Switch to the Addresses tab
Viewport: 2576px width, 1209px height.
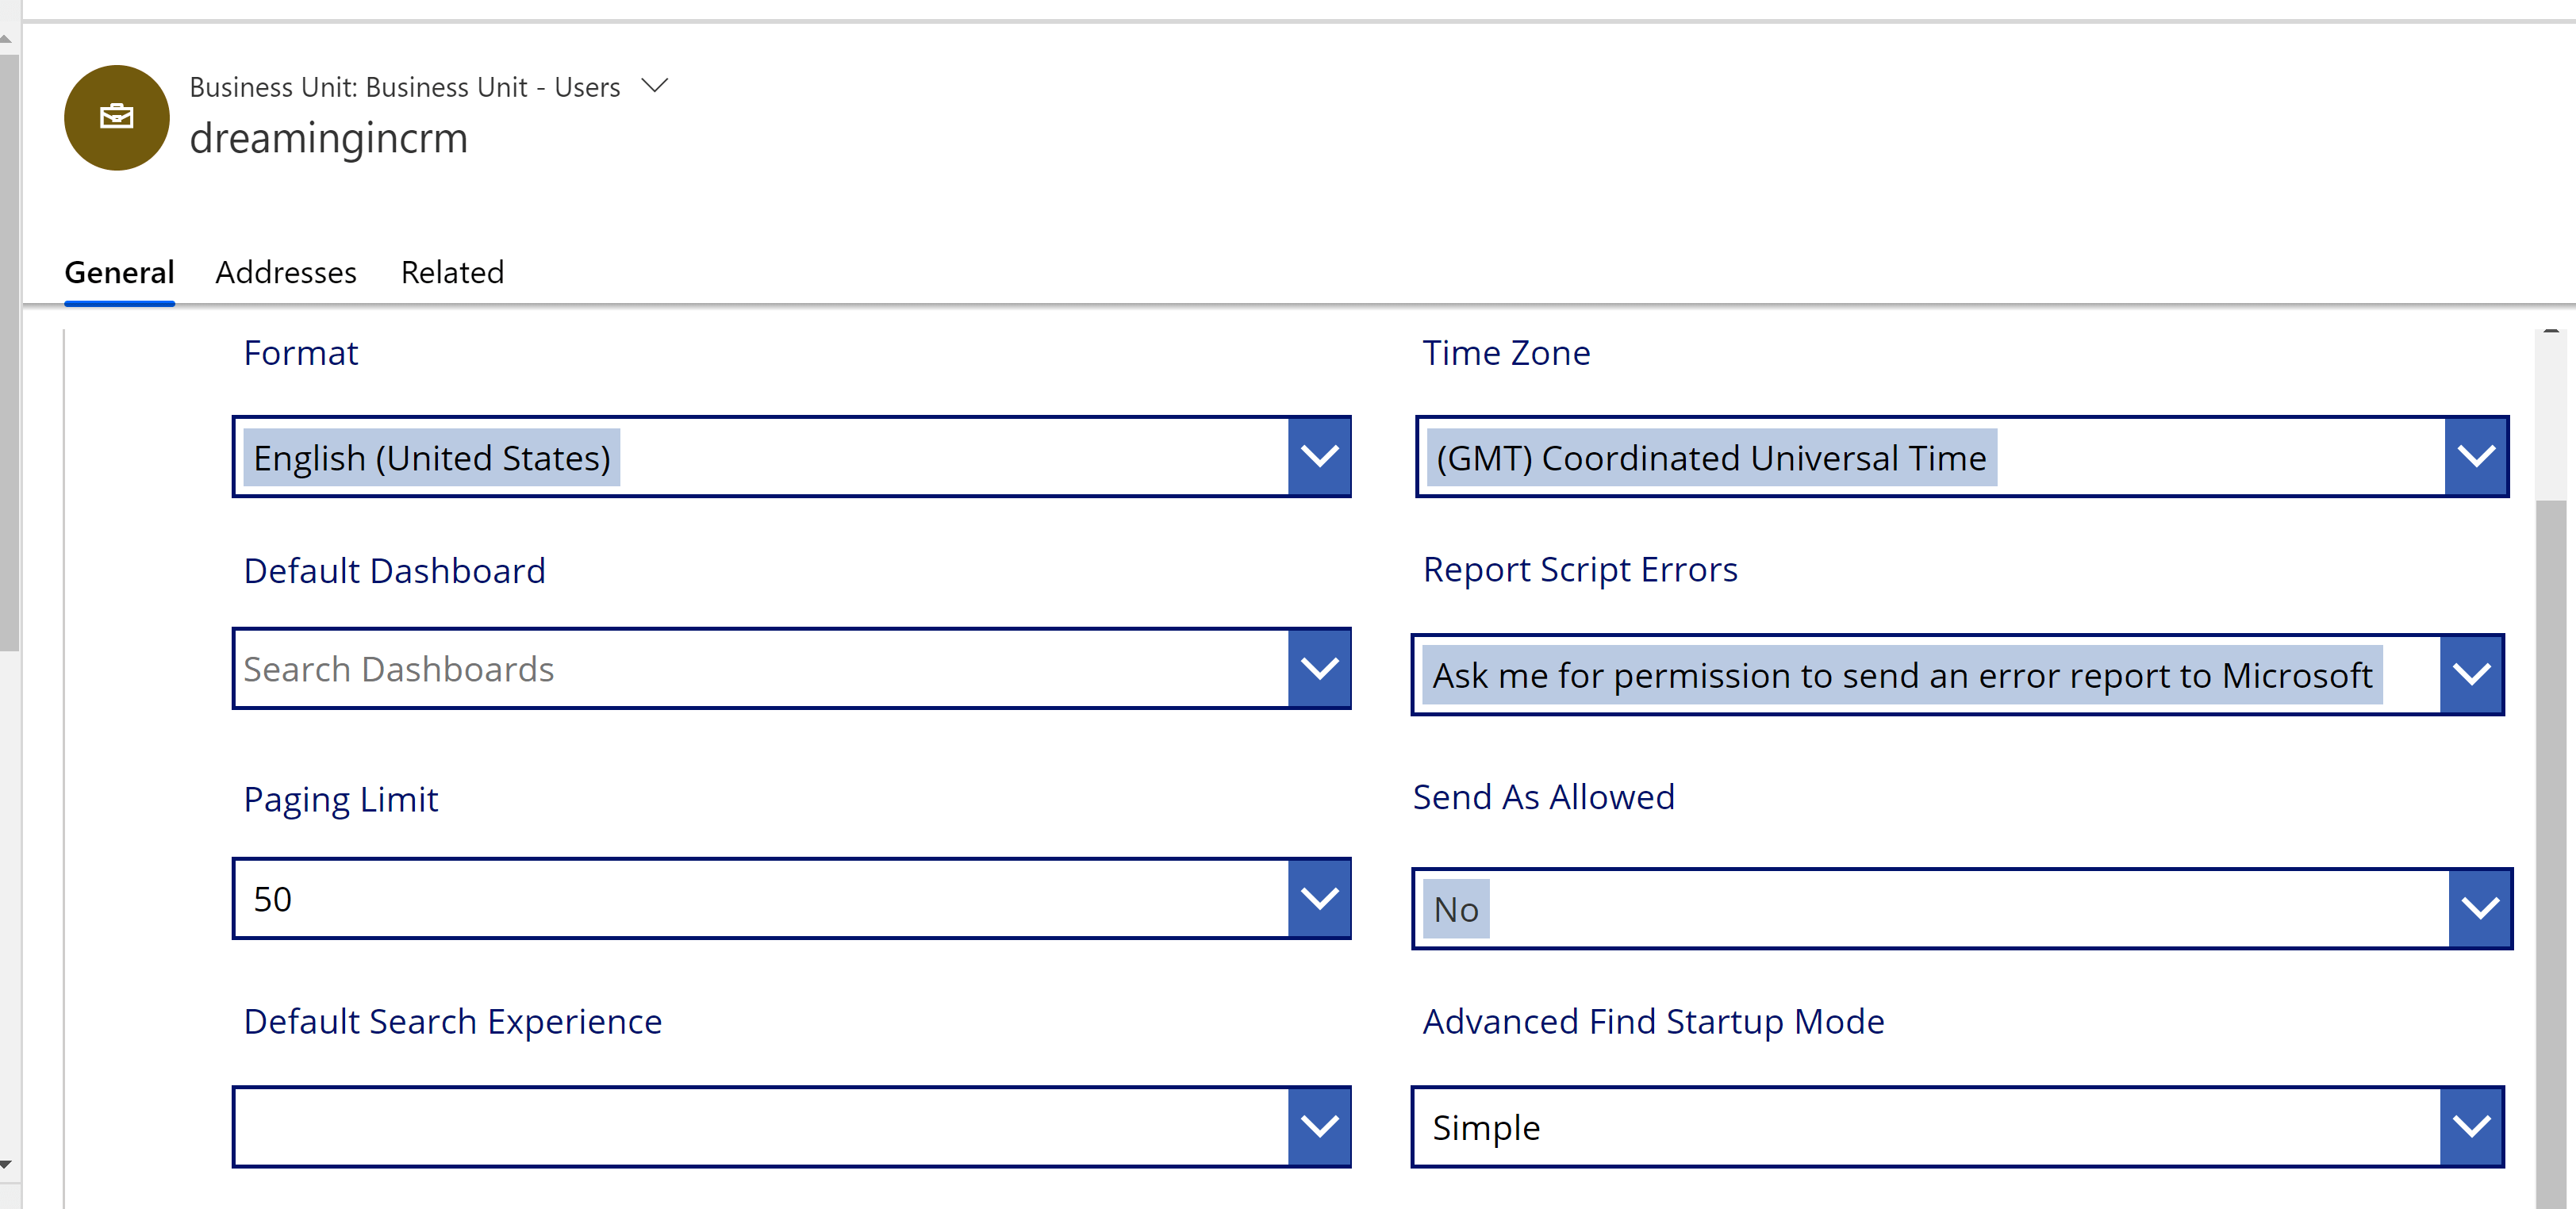coord(286,272)
